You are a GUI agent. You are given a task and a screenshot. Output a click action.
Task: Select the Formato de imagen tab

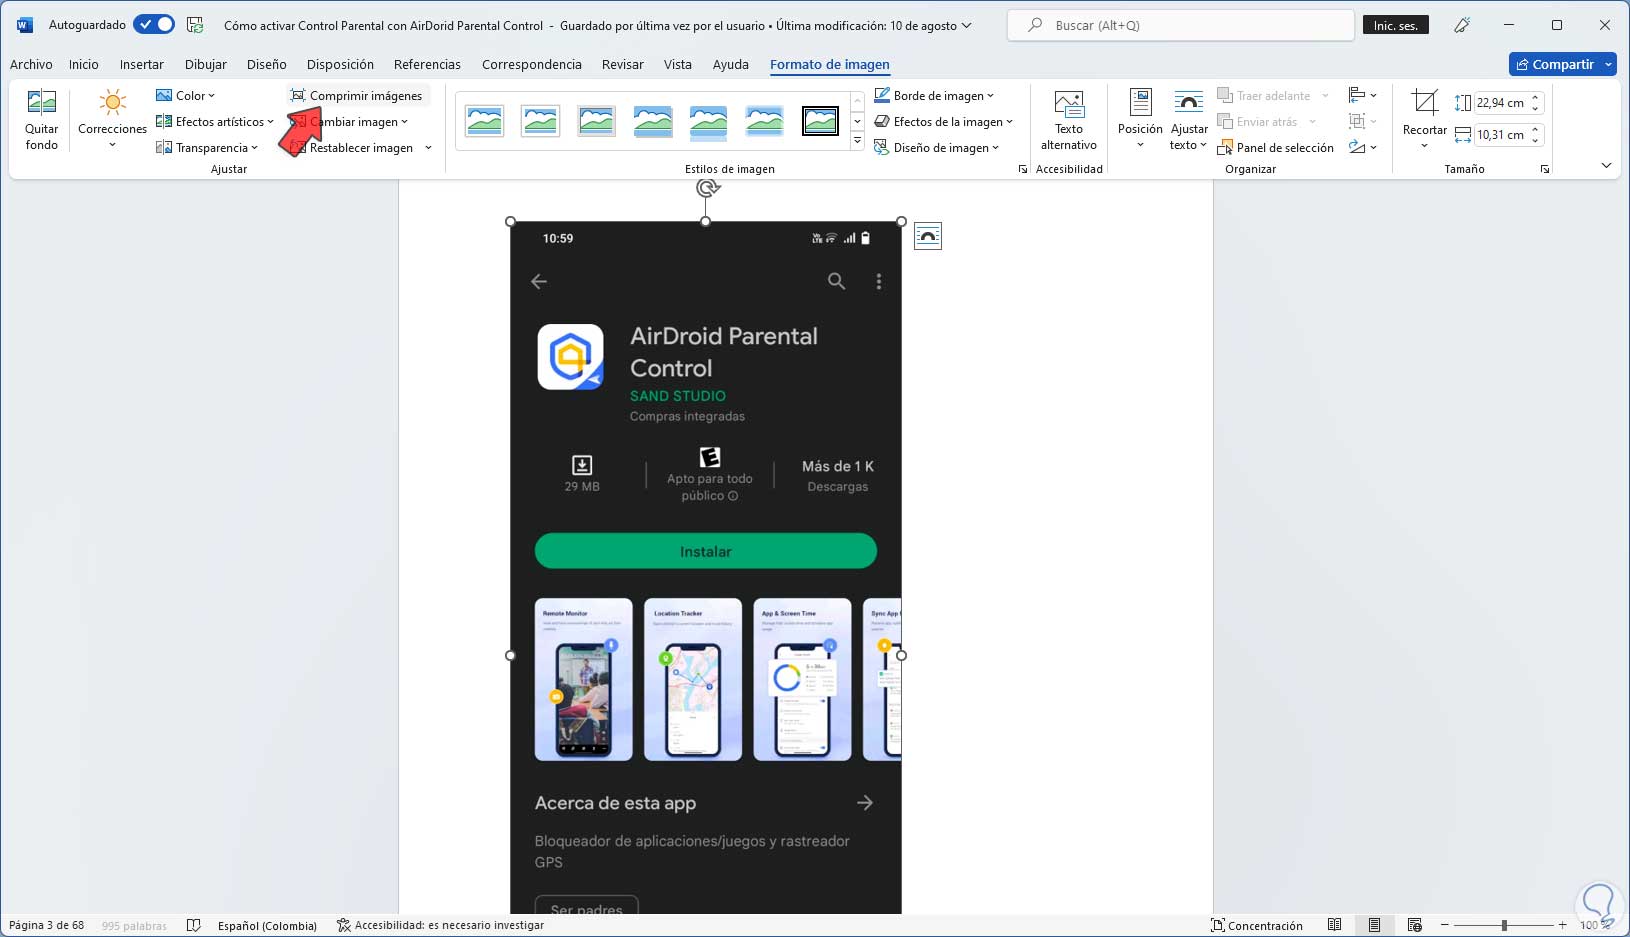click(830, 65)
